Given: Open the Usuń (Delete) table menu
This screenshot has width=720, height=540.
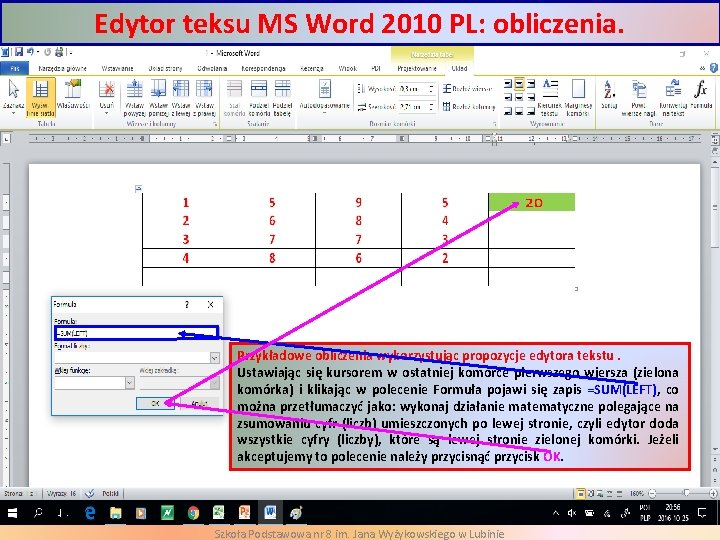Looking at the screenshot, I should point(107,96).
